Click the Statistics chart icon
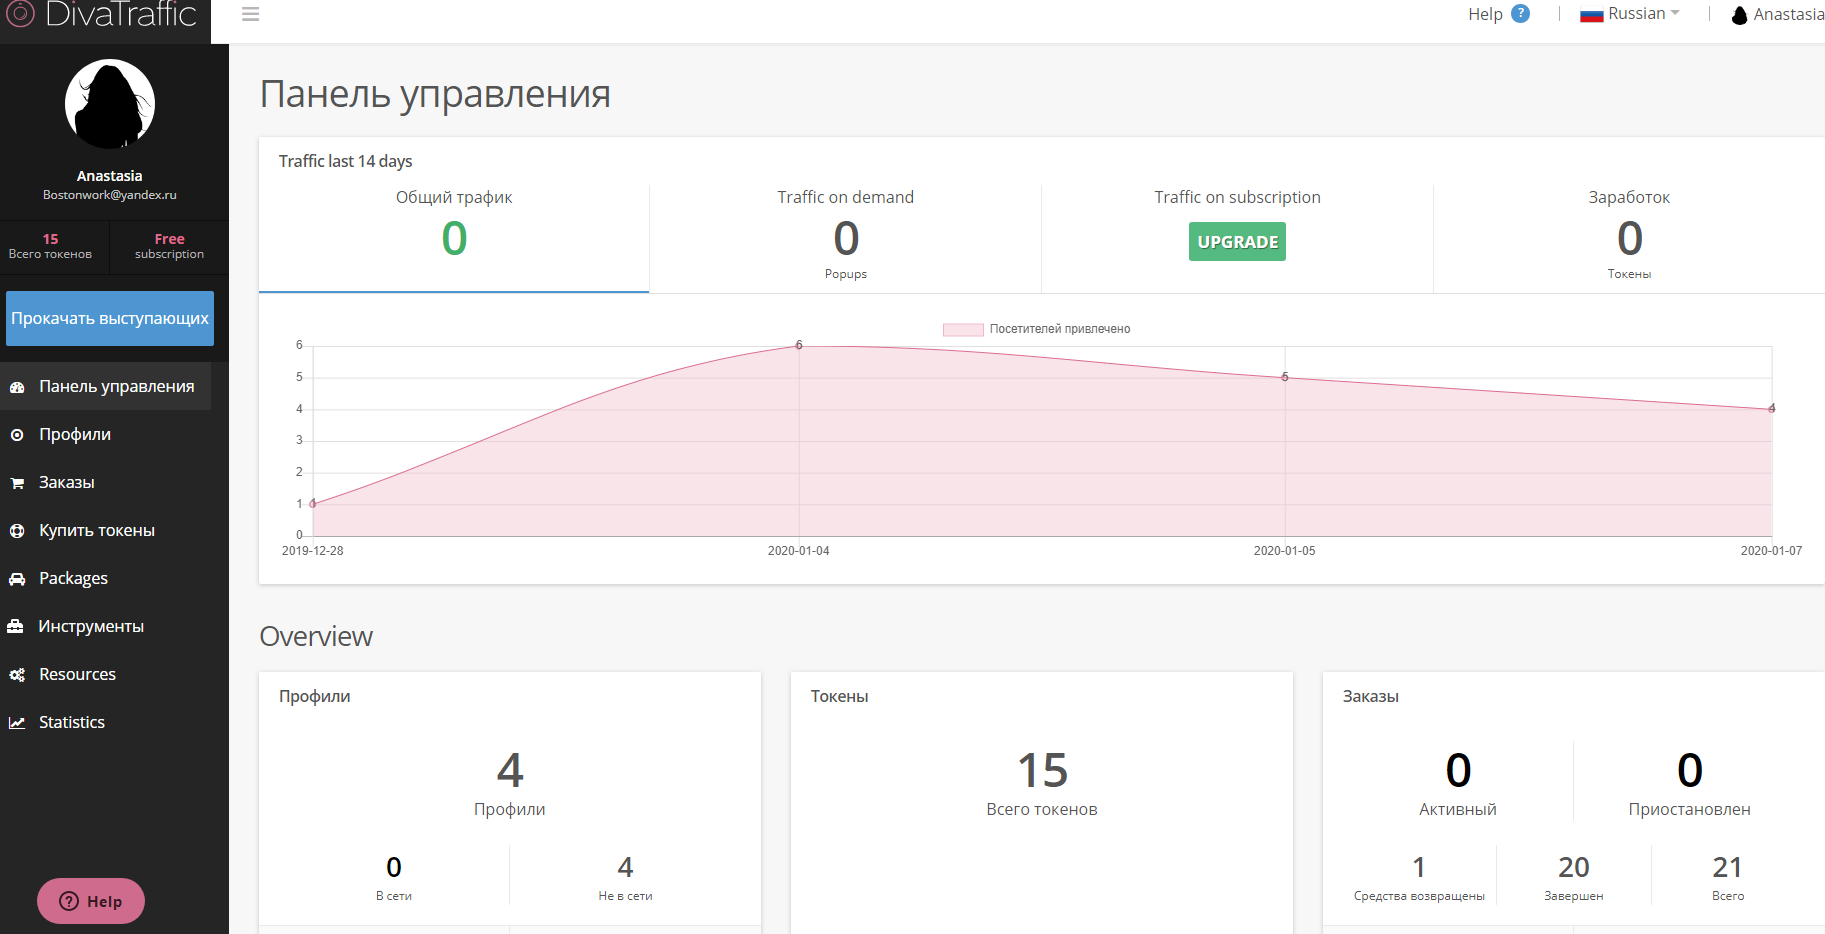Screen dimensions: 1825x934 coord(17,723)
